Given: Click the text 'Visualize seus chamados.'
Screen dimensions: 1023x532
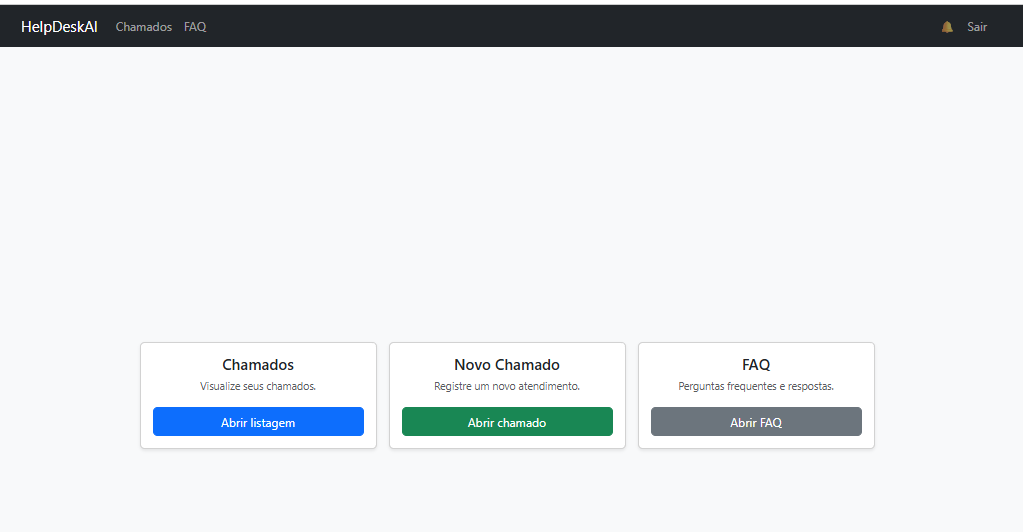Looking at the screenshot, I should 258,386.
